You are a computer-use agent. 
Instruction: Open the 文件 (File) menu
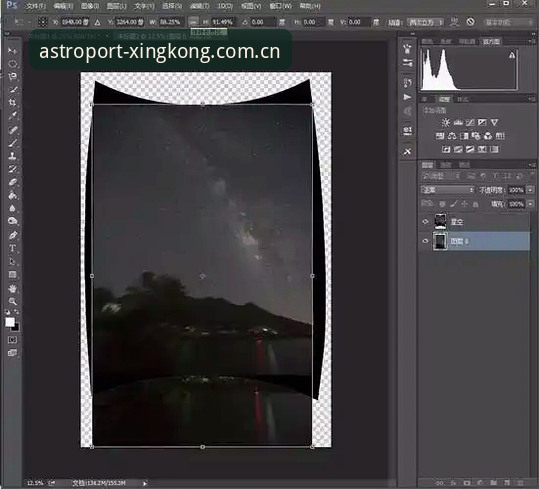tap(35, 6)
